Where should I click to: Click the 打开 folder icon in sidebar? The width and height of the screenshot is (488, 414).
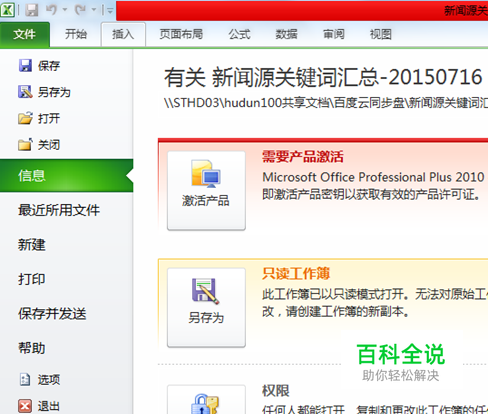[x=25, y=118]
